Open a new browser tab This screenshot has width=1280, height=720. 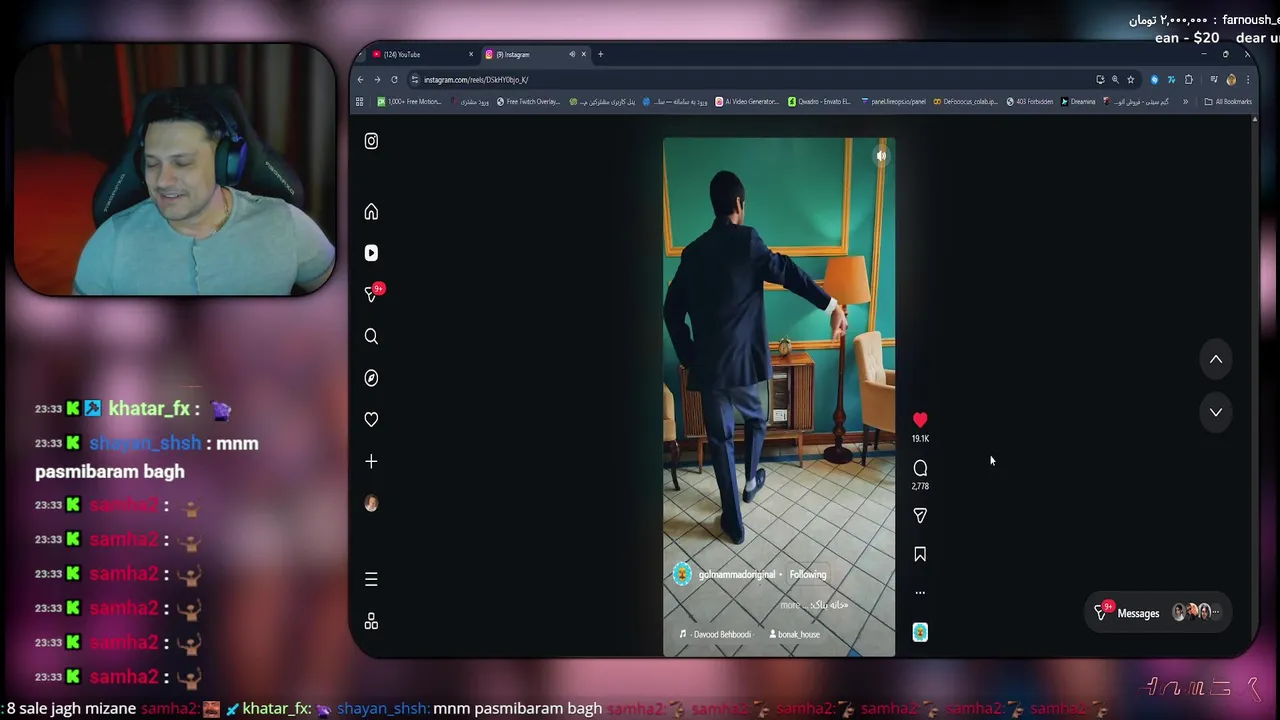coord(600,54)
